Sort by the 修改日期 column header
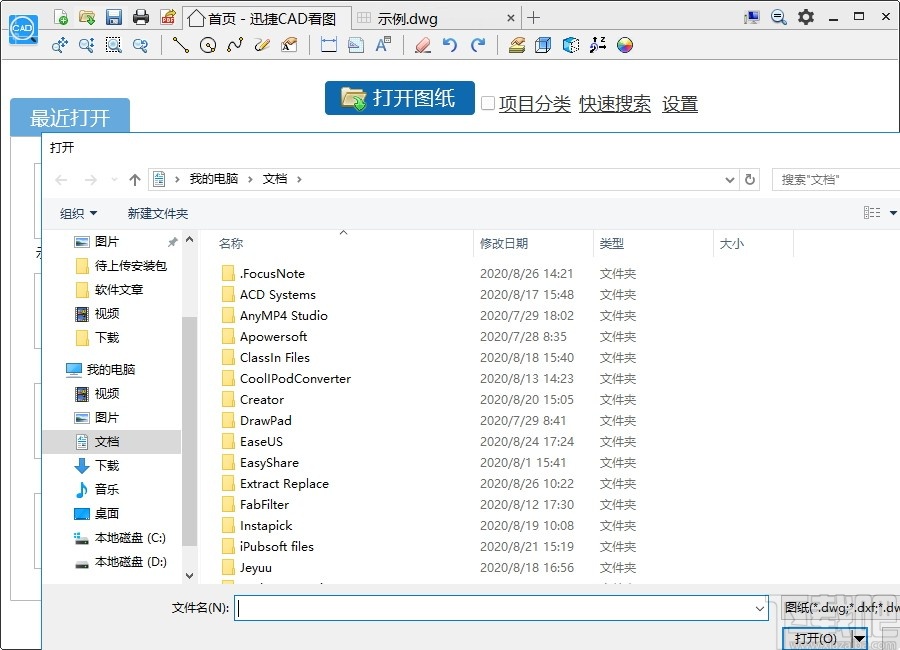Screen dimensions: 900x650 [504, 243]
